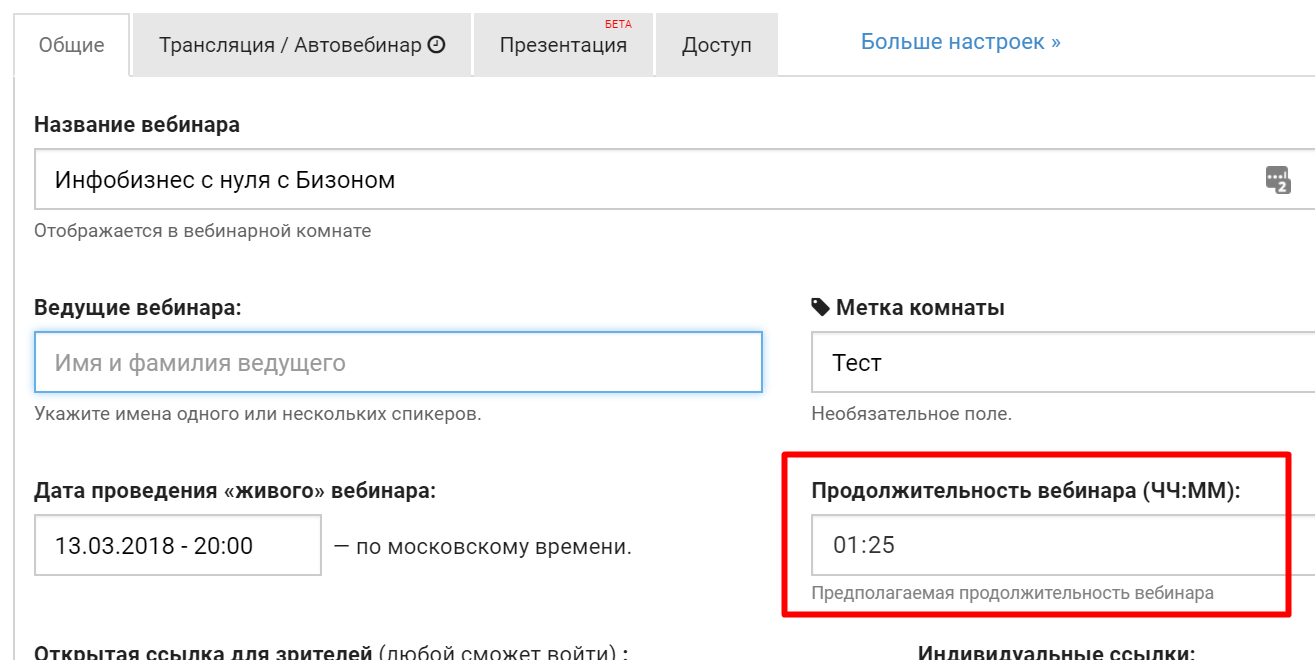Click the 'Ведущие вебинара:' label
The width and height of the screenshot is (1315, 660).
138,308
